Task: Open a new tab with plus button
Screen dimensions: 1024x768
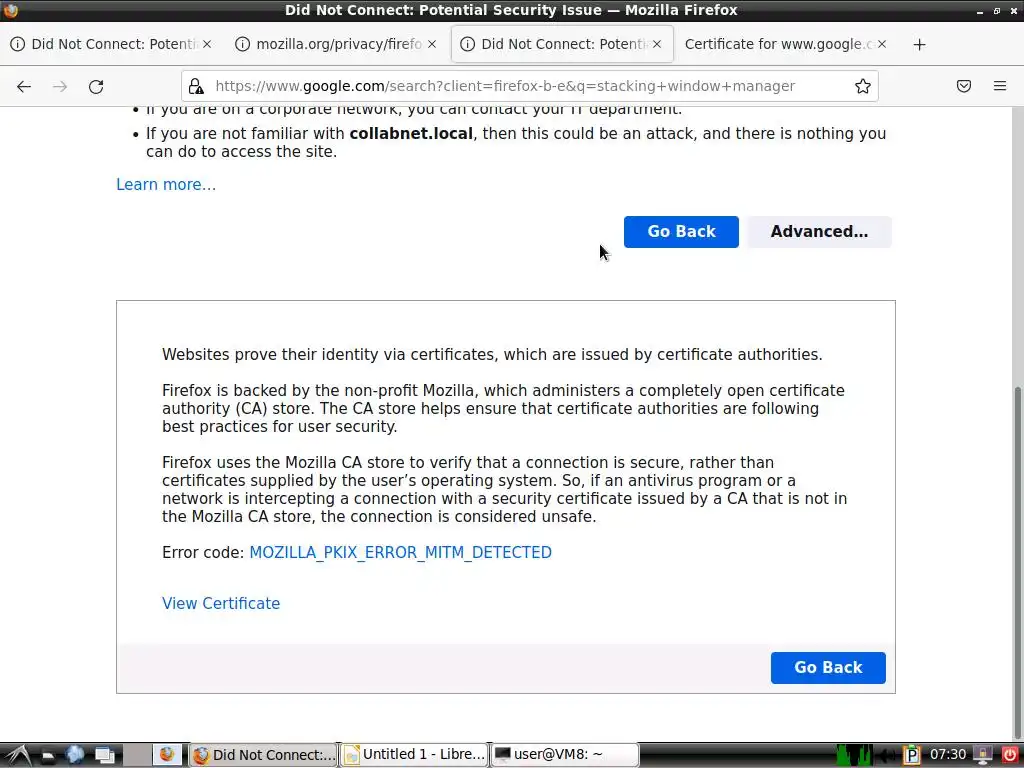Action: (x=920, y=44)
